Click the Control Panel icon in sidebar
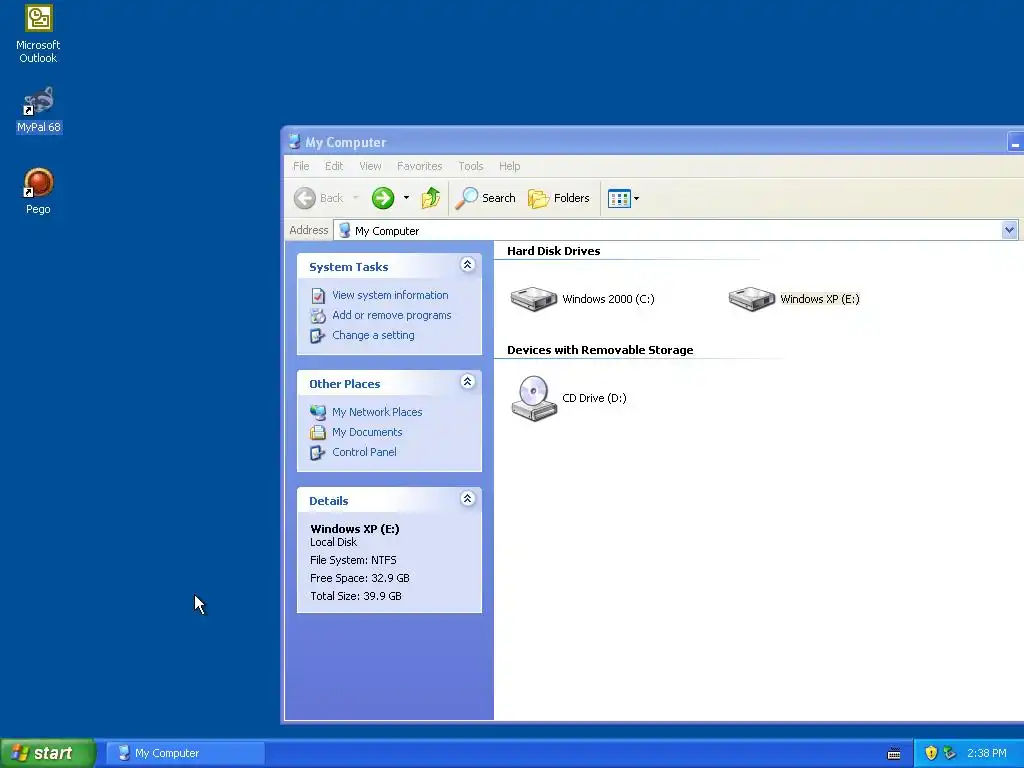The image size is (1024, 768). tap(317, 453)
